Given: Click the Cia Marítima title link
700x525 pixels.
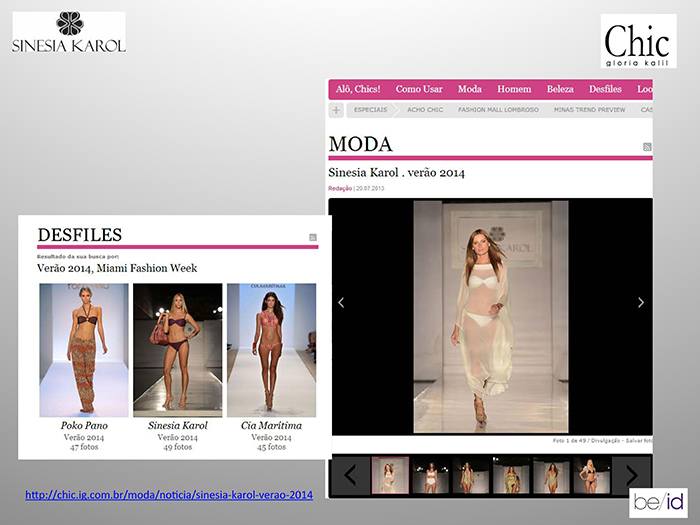Looking at the screenshot, I should tap(271, 425).
